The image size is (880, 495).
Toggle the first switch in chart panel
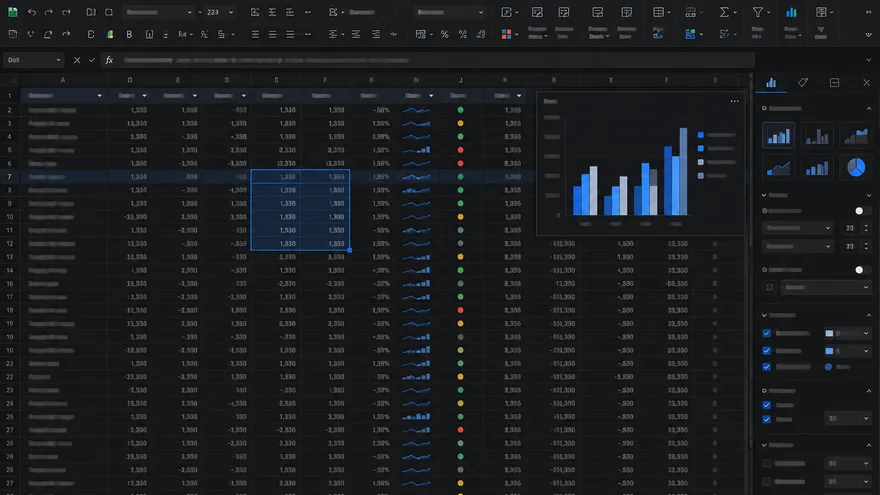coord(861,211)
